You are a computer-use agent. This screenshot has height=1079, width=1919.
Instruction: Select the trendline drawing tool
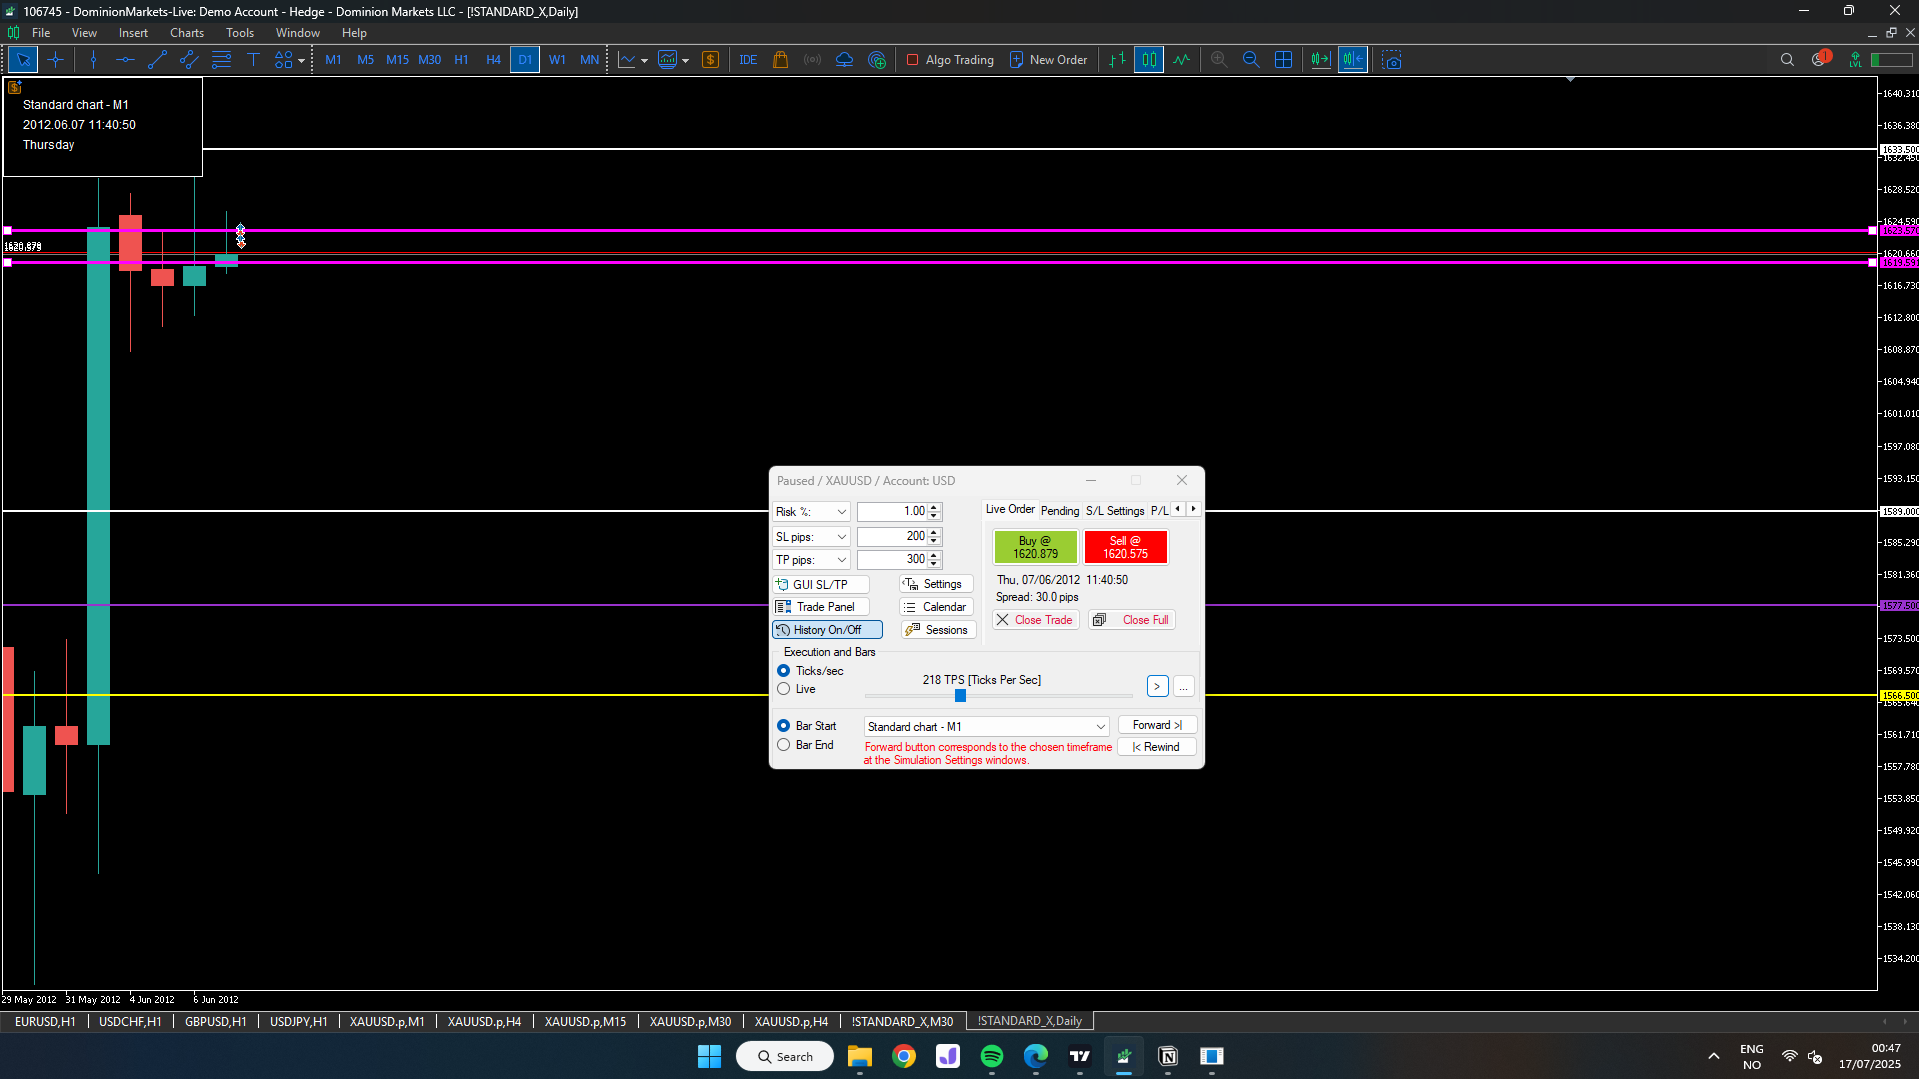coord(157,60)
